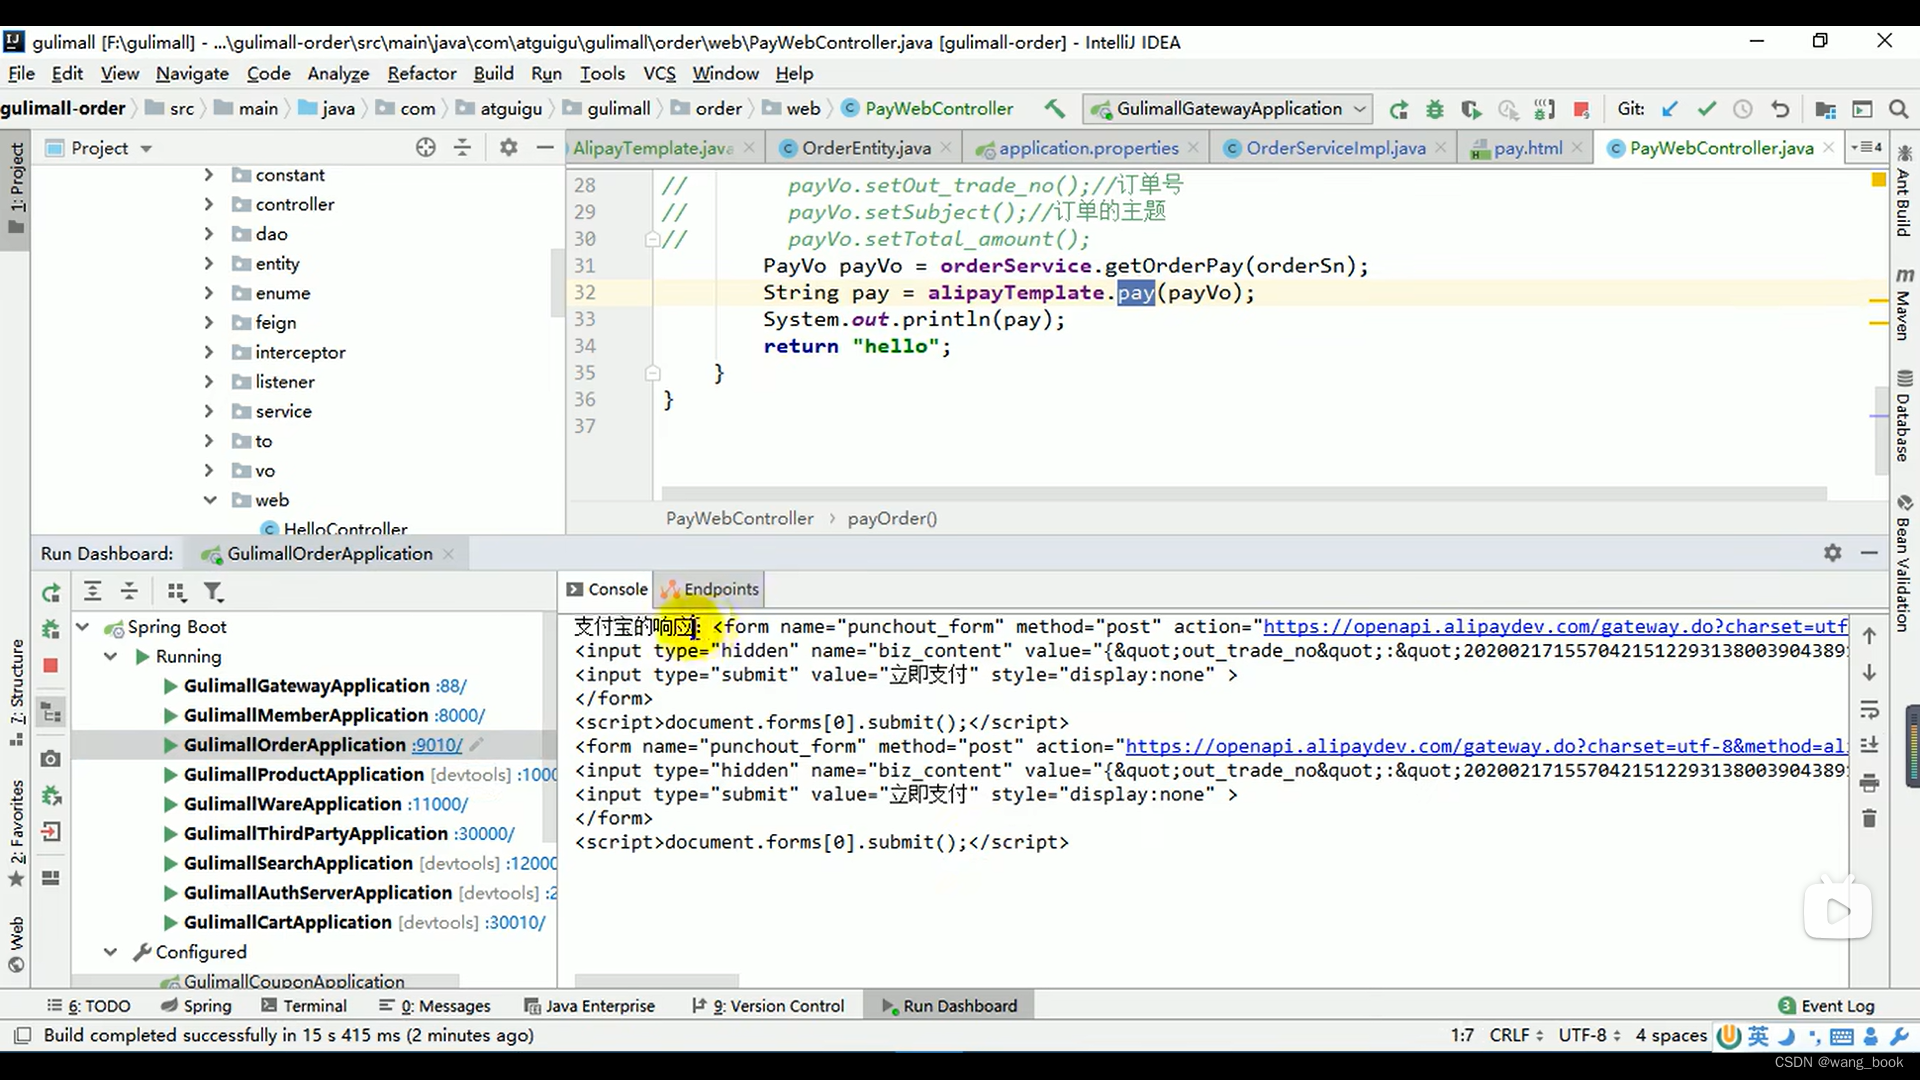Switch to the application.properties tab
This screenshot has width=1920, height=1080.
(x=1088, y=148)
